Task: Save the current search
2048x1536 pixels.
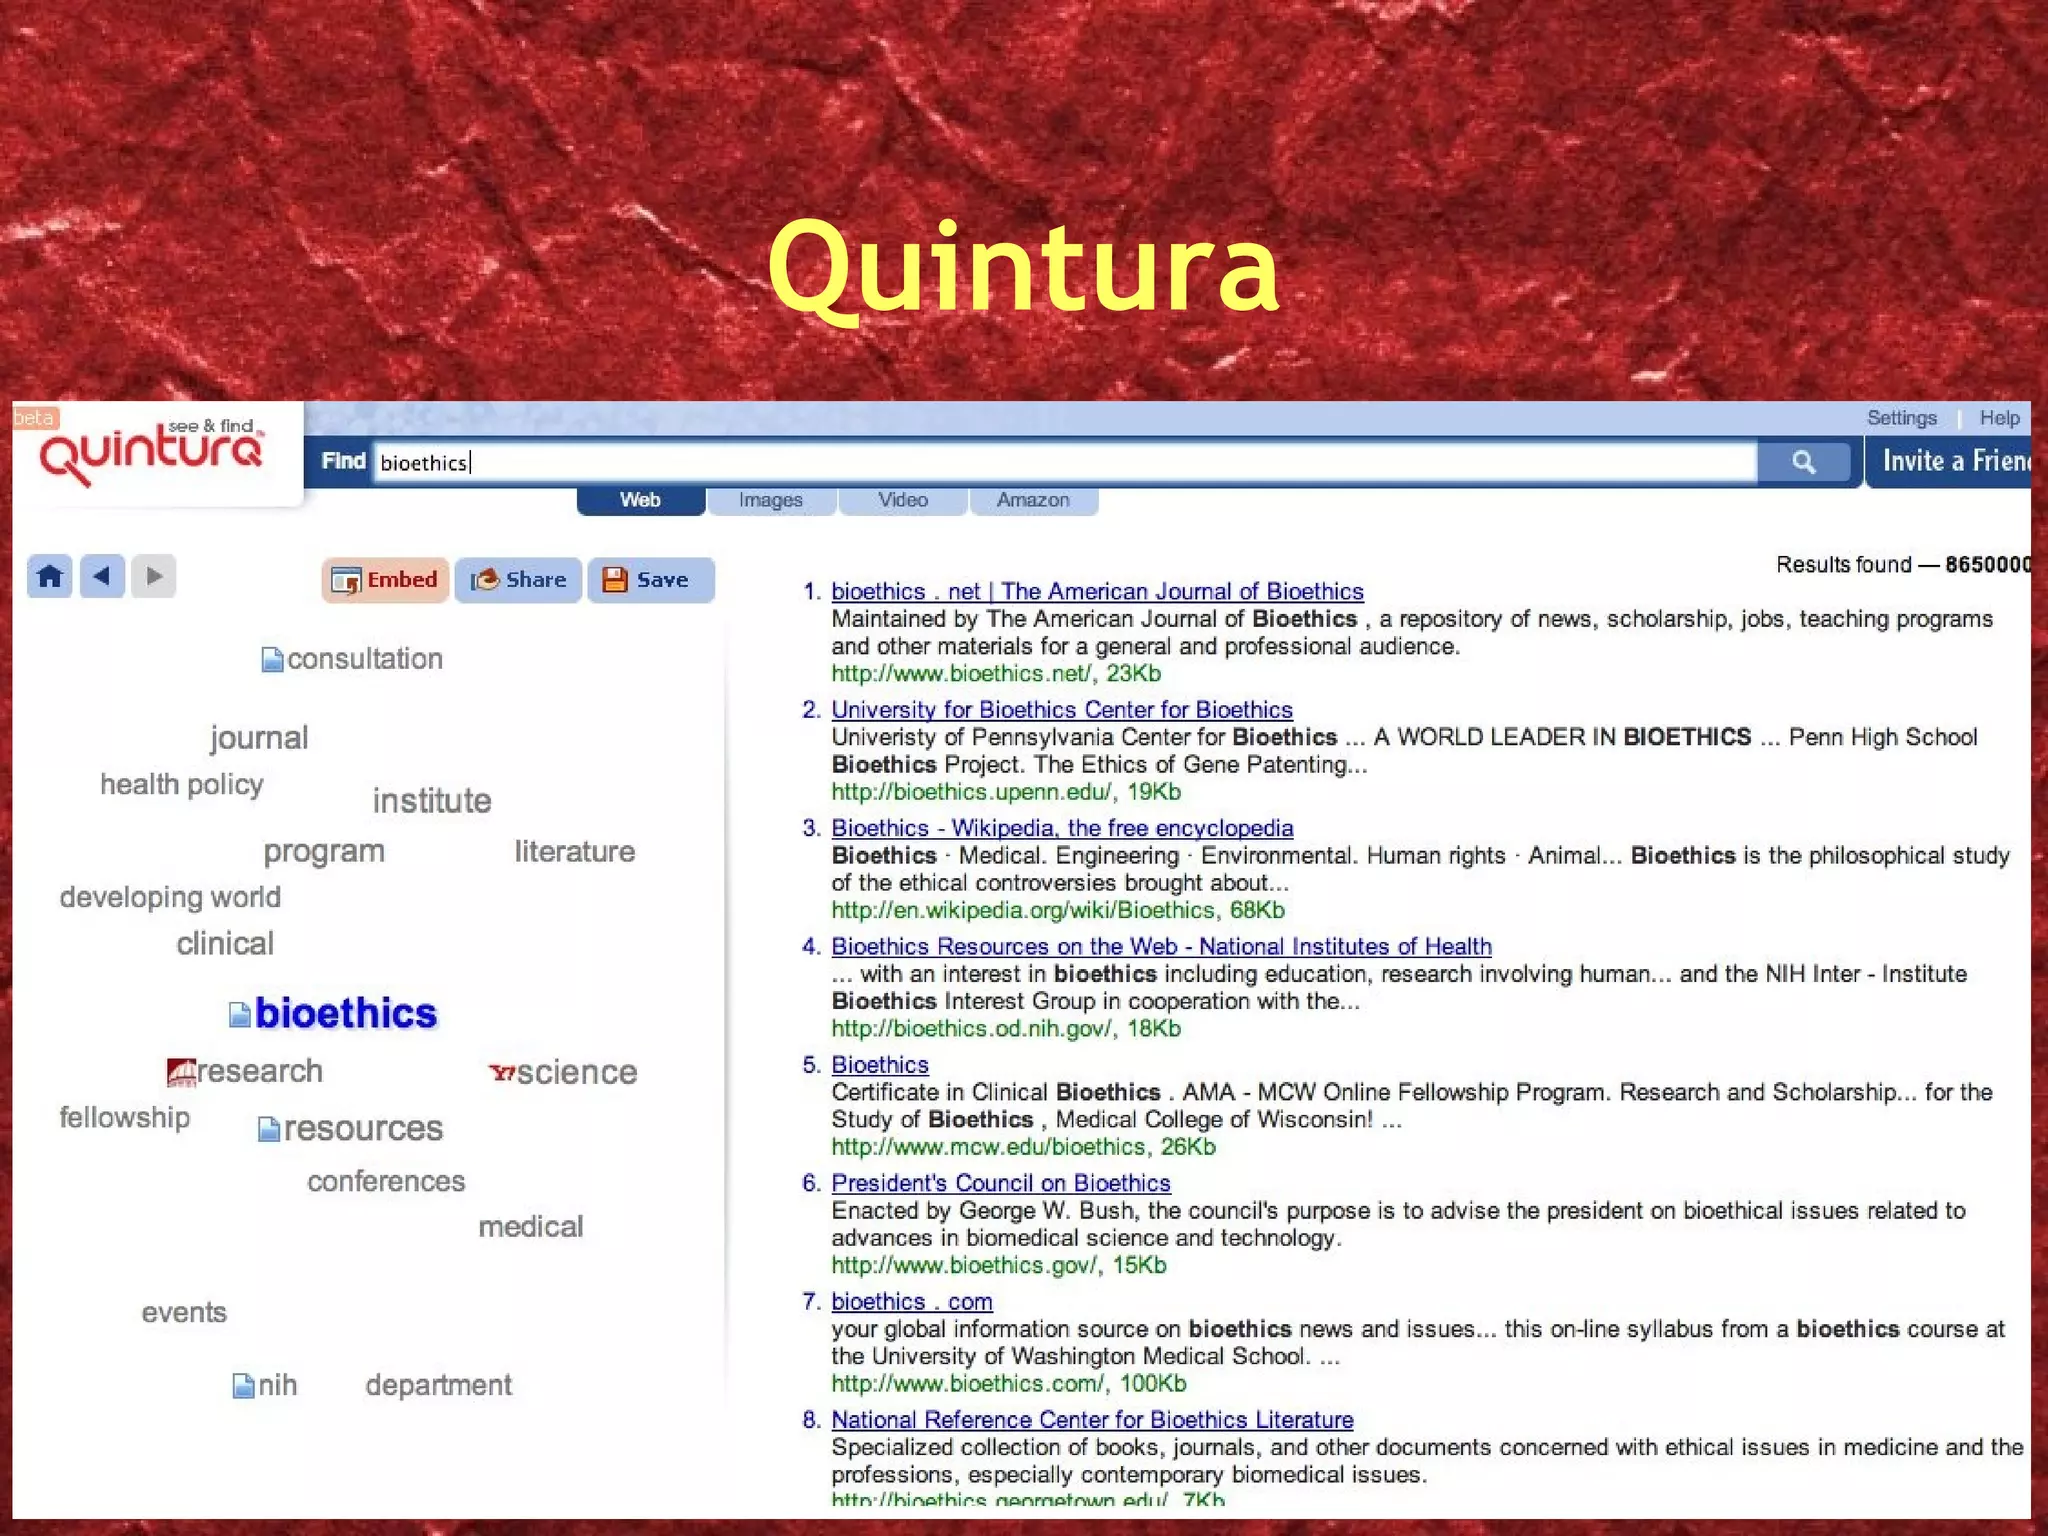Action: pyautogui.click(x=651, y=580)
